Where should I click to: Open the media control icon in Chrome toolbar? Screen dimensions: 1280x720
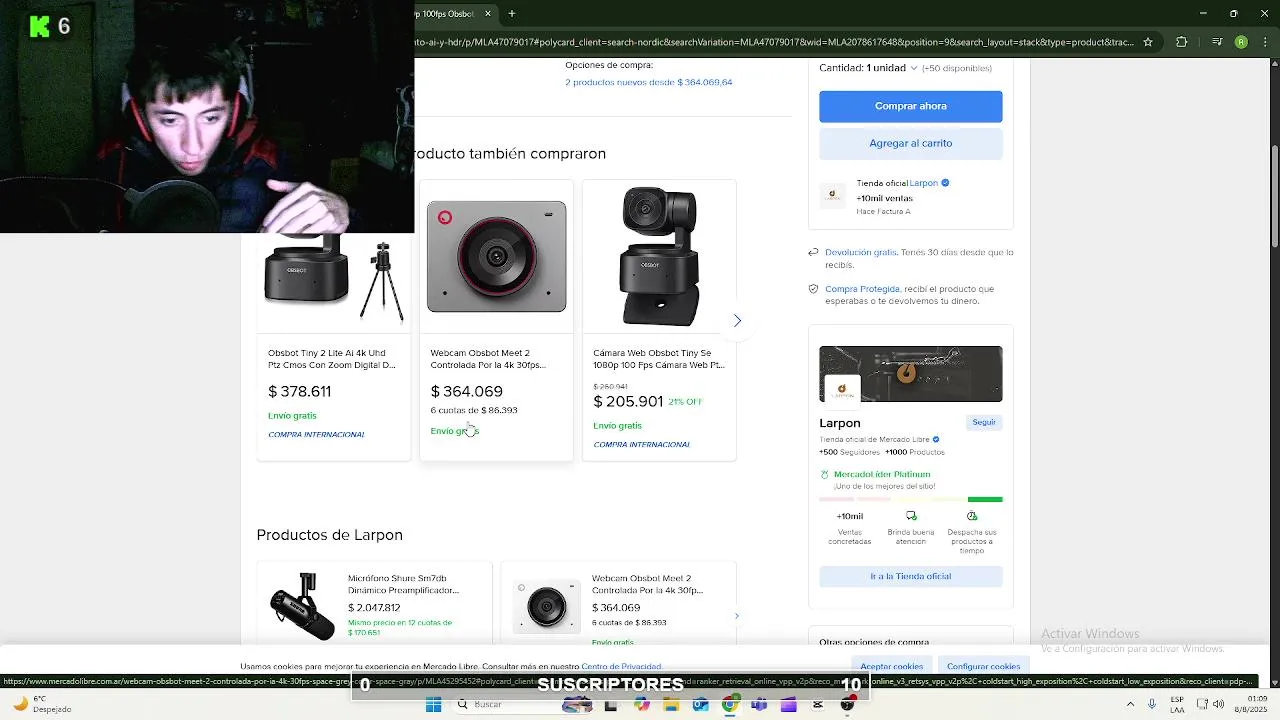click(x=1217, y=42)
